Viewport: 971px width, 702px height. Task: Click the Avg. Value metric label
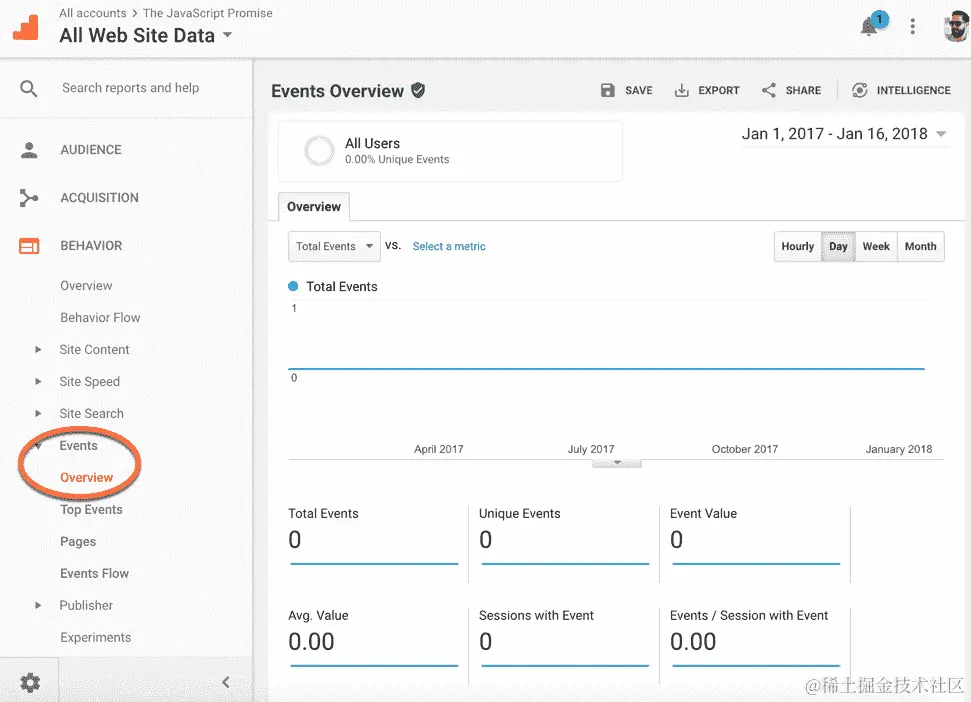click(x=318, y=616)
